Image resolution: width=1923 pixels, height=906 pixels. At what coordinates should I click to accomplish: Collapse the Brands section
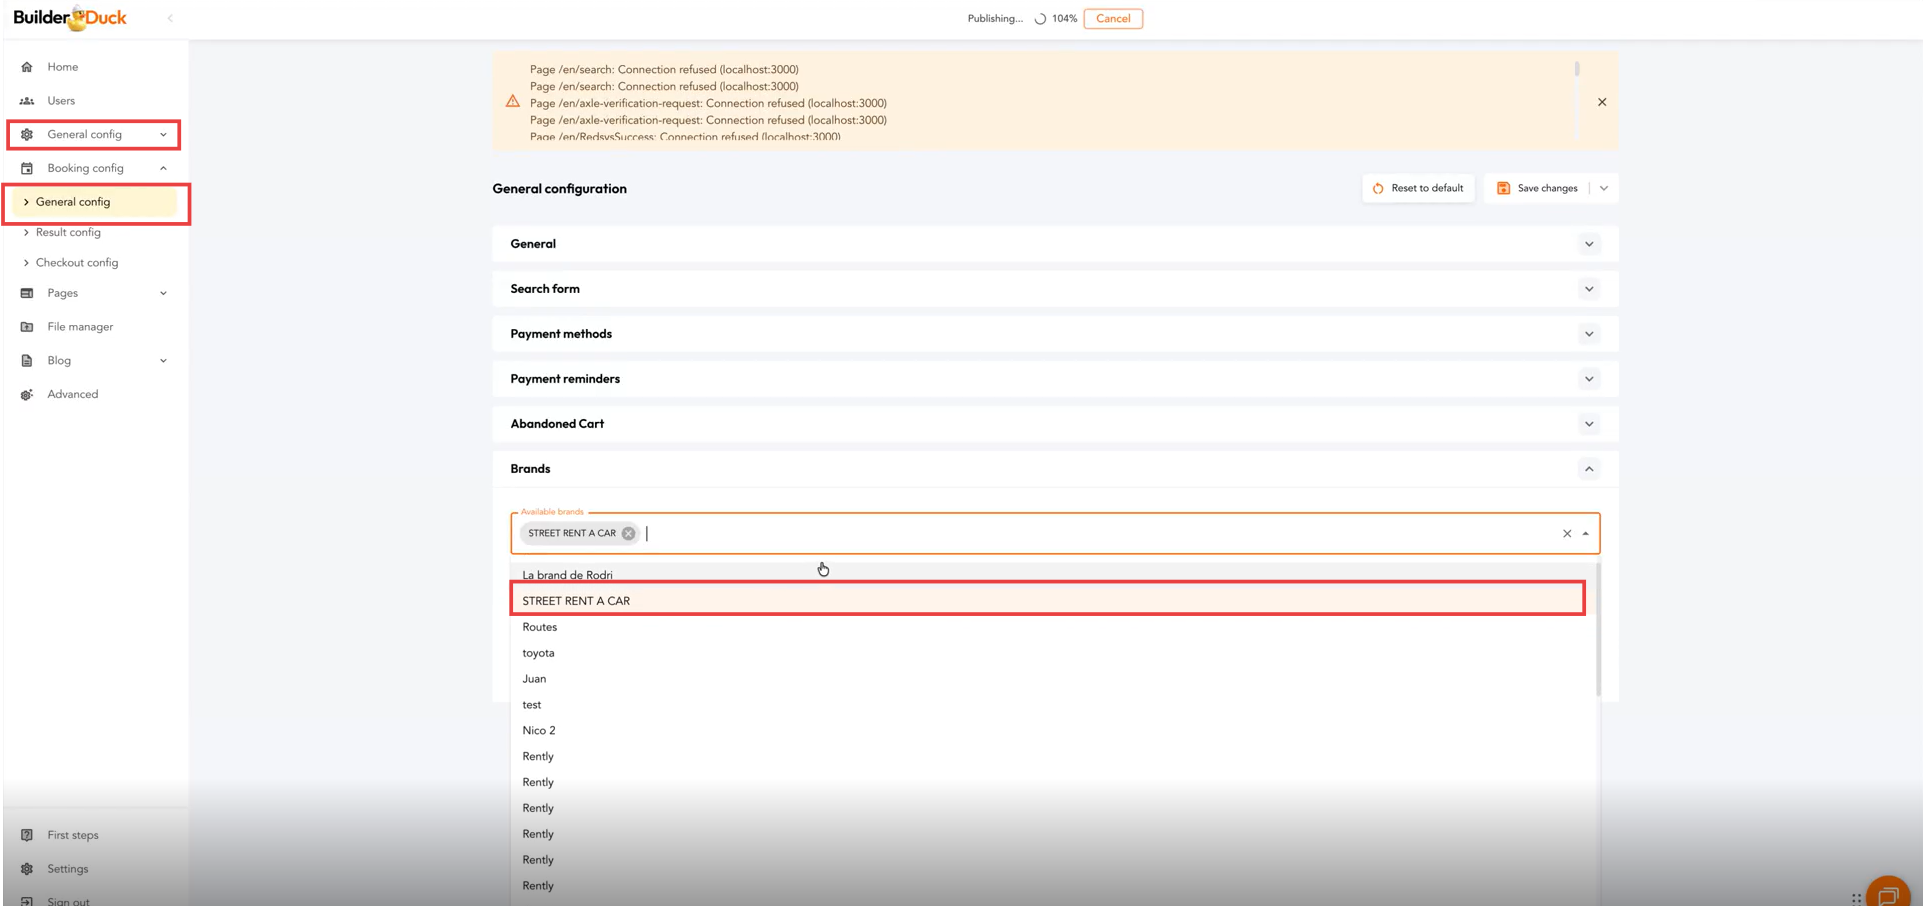(x=1588, y=469)
